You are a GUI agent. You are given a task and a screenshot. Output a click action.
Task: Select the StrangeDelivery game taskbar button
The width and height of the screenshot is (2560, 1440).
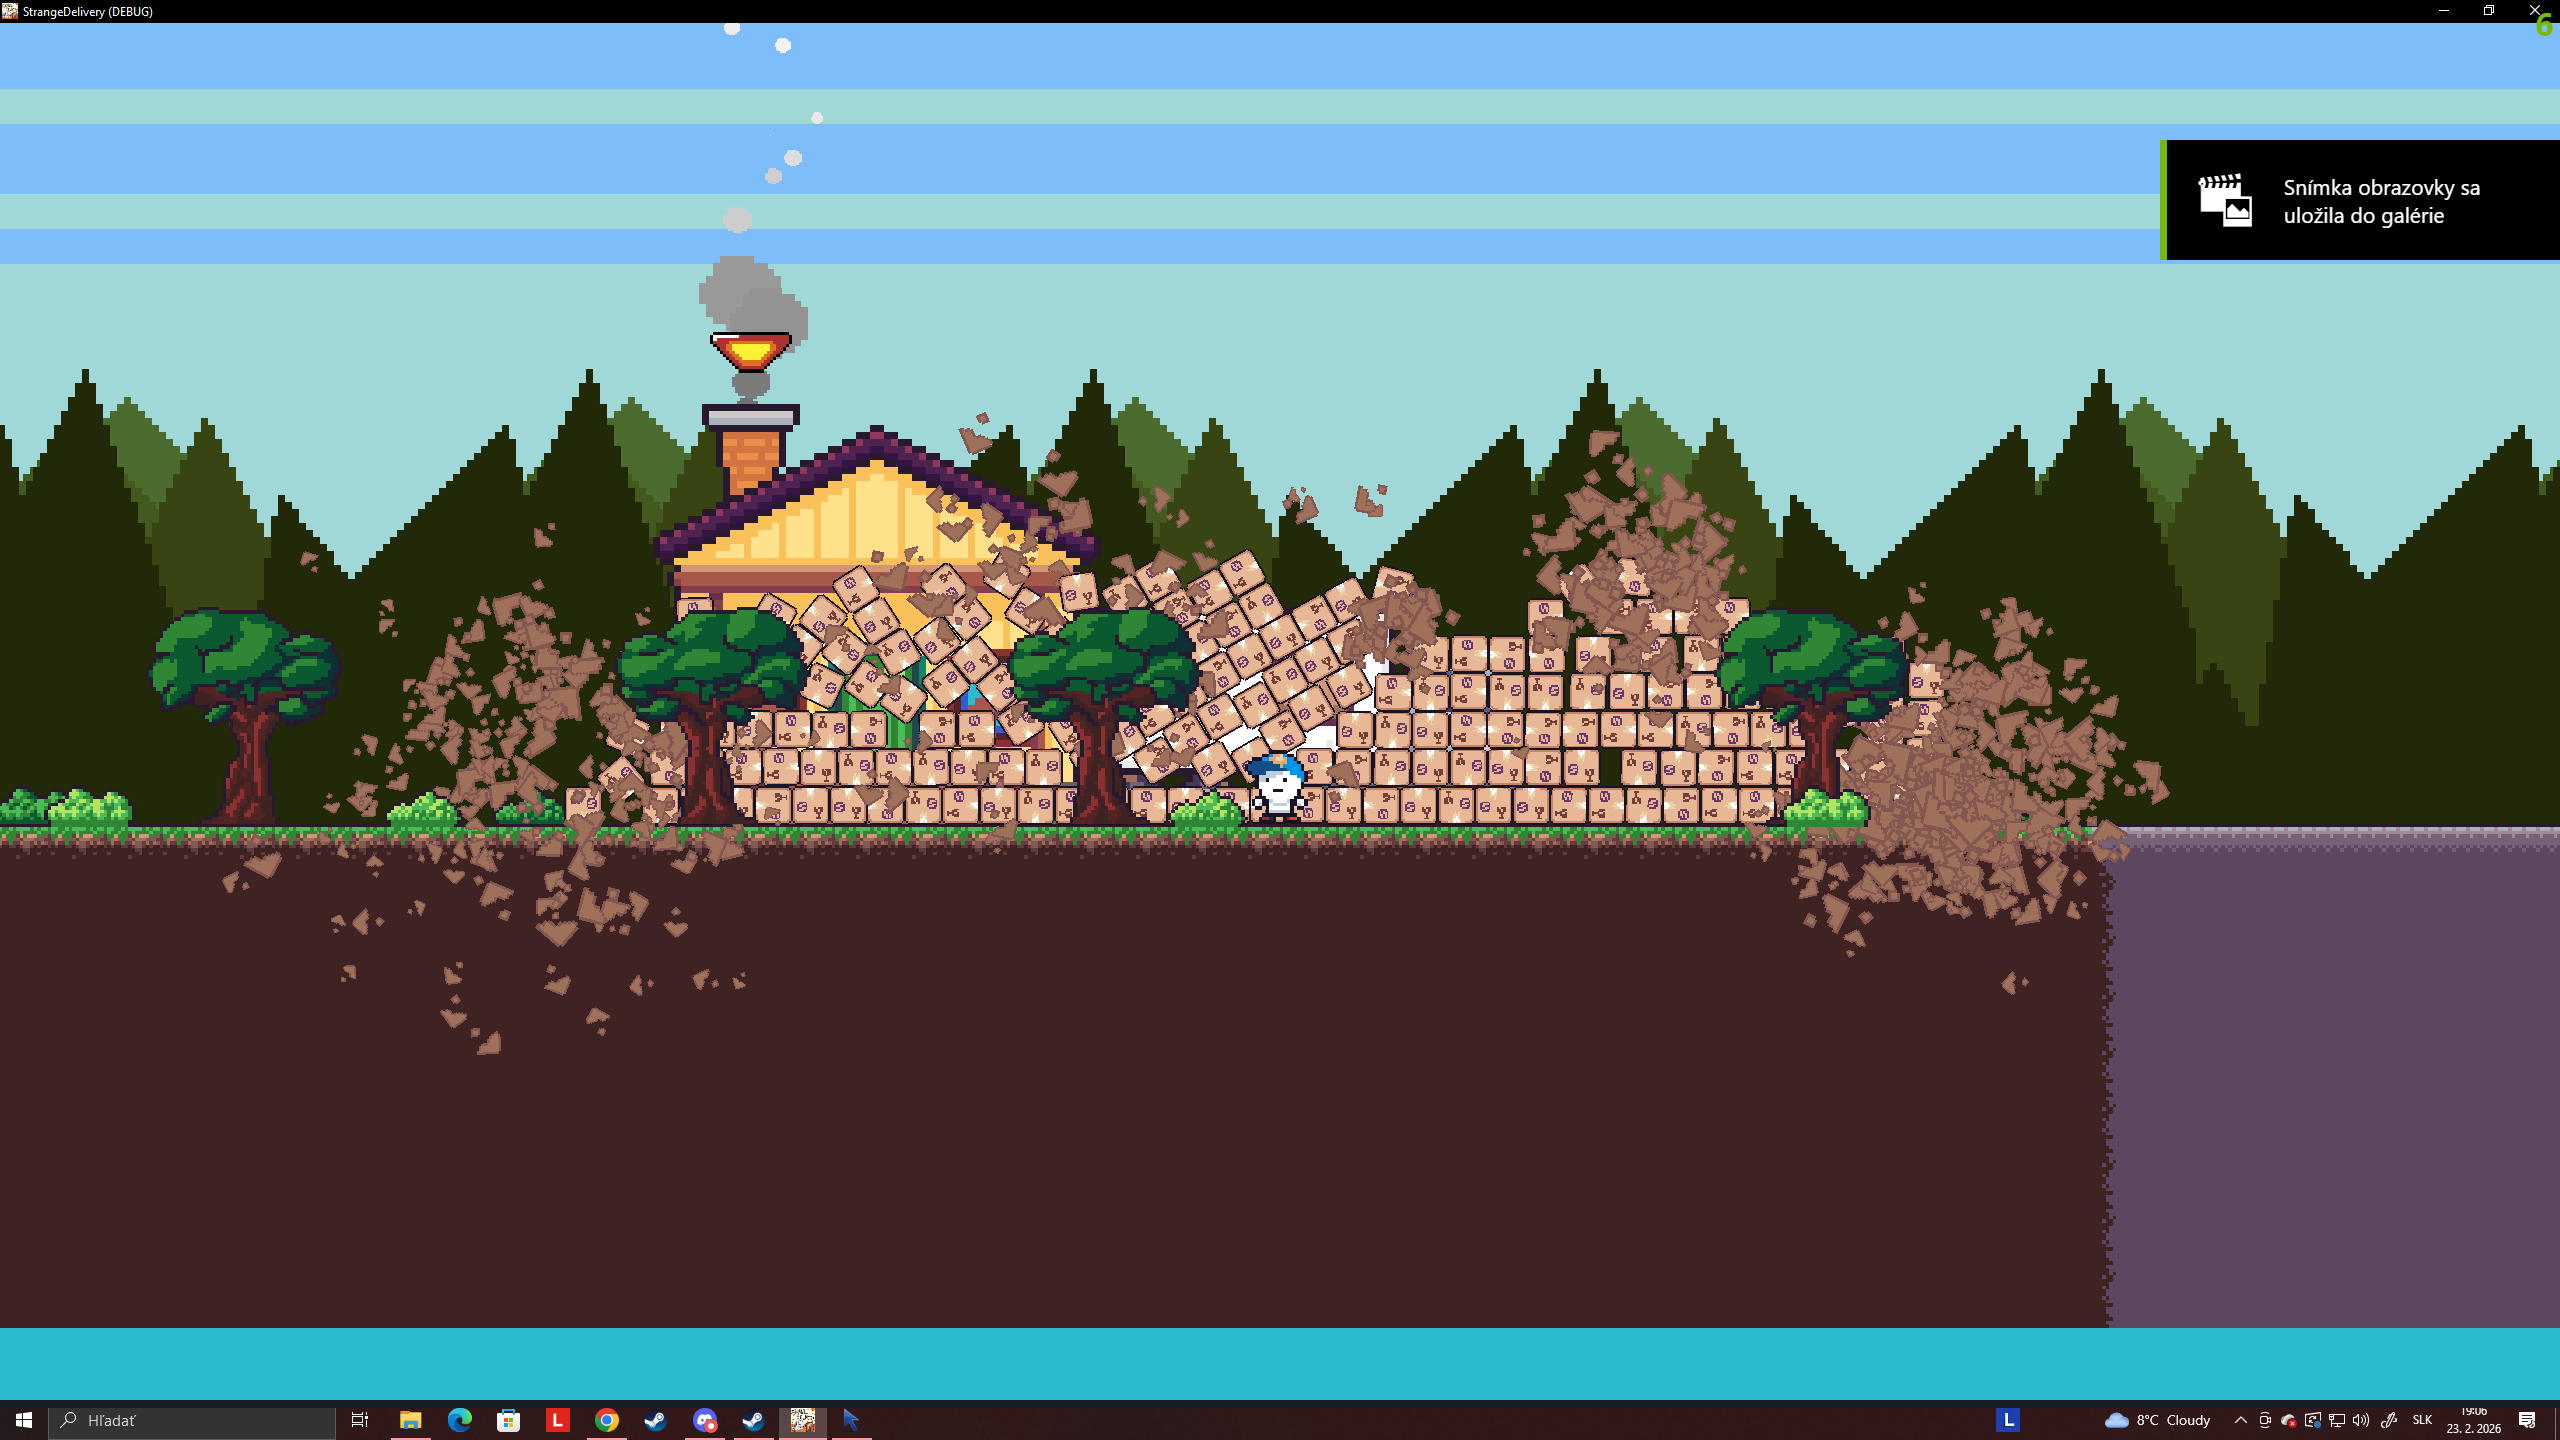(802, 1420)
